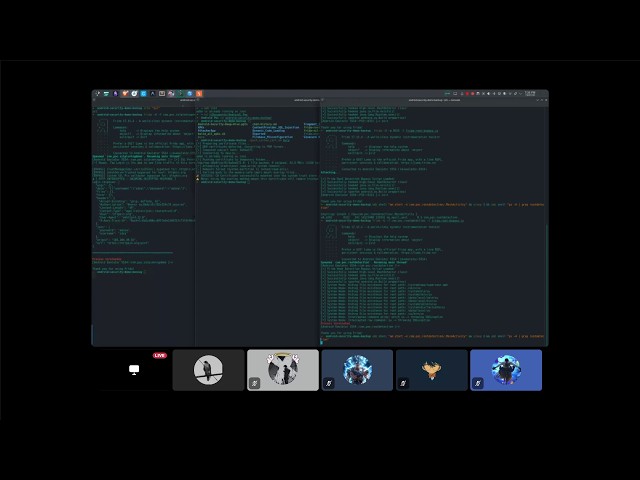The width and height of the screenshot is (640, 480).
Task: Select the right terminal window title
Action: coord(434,100)
